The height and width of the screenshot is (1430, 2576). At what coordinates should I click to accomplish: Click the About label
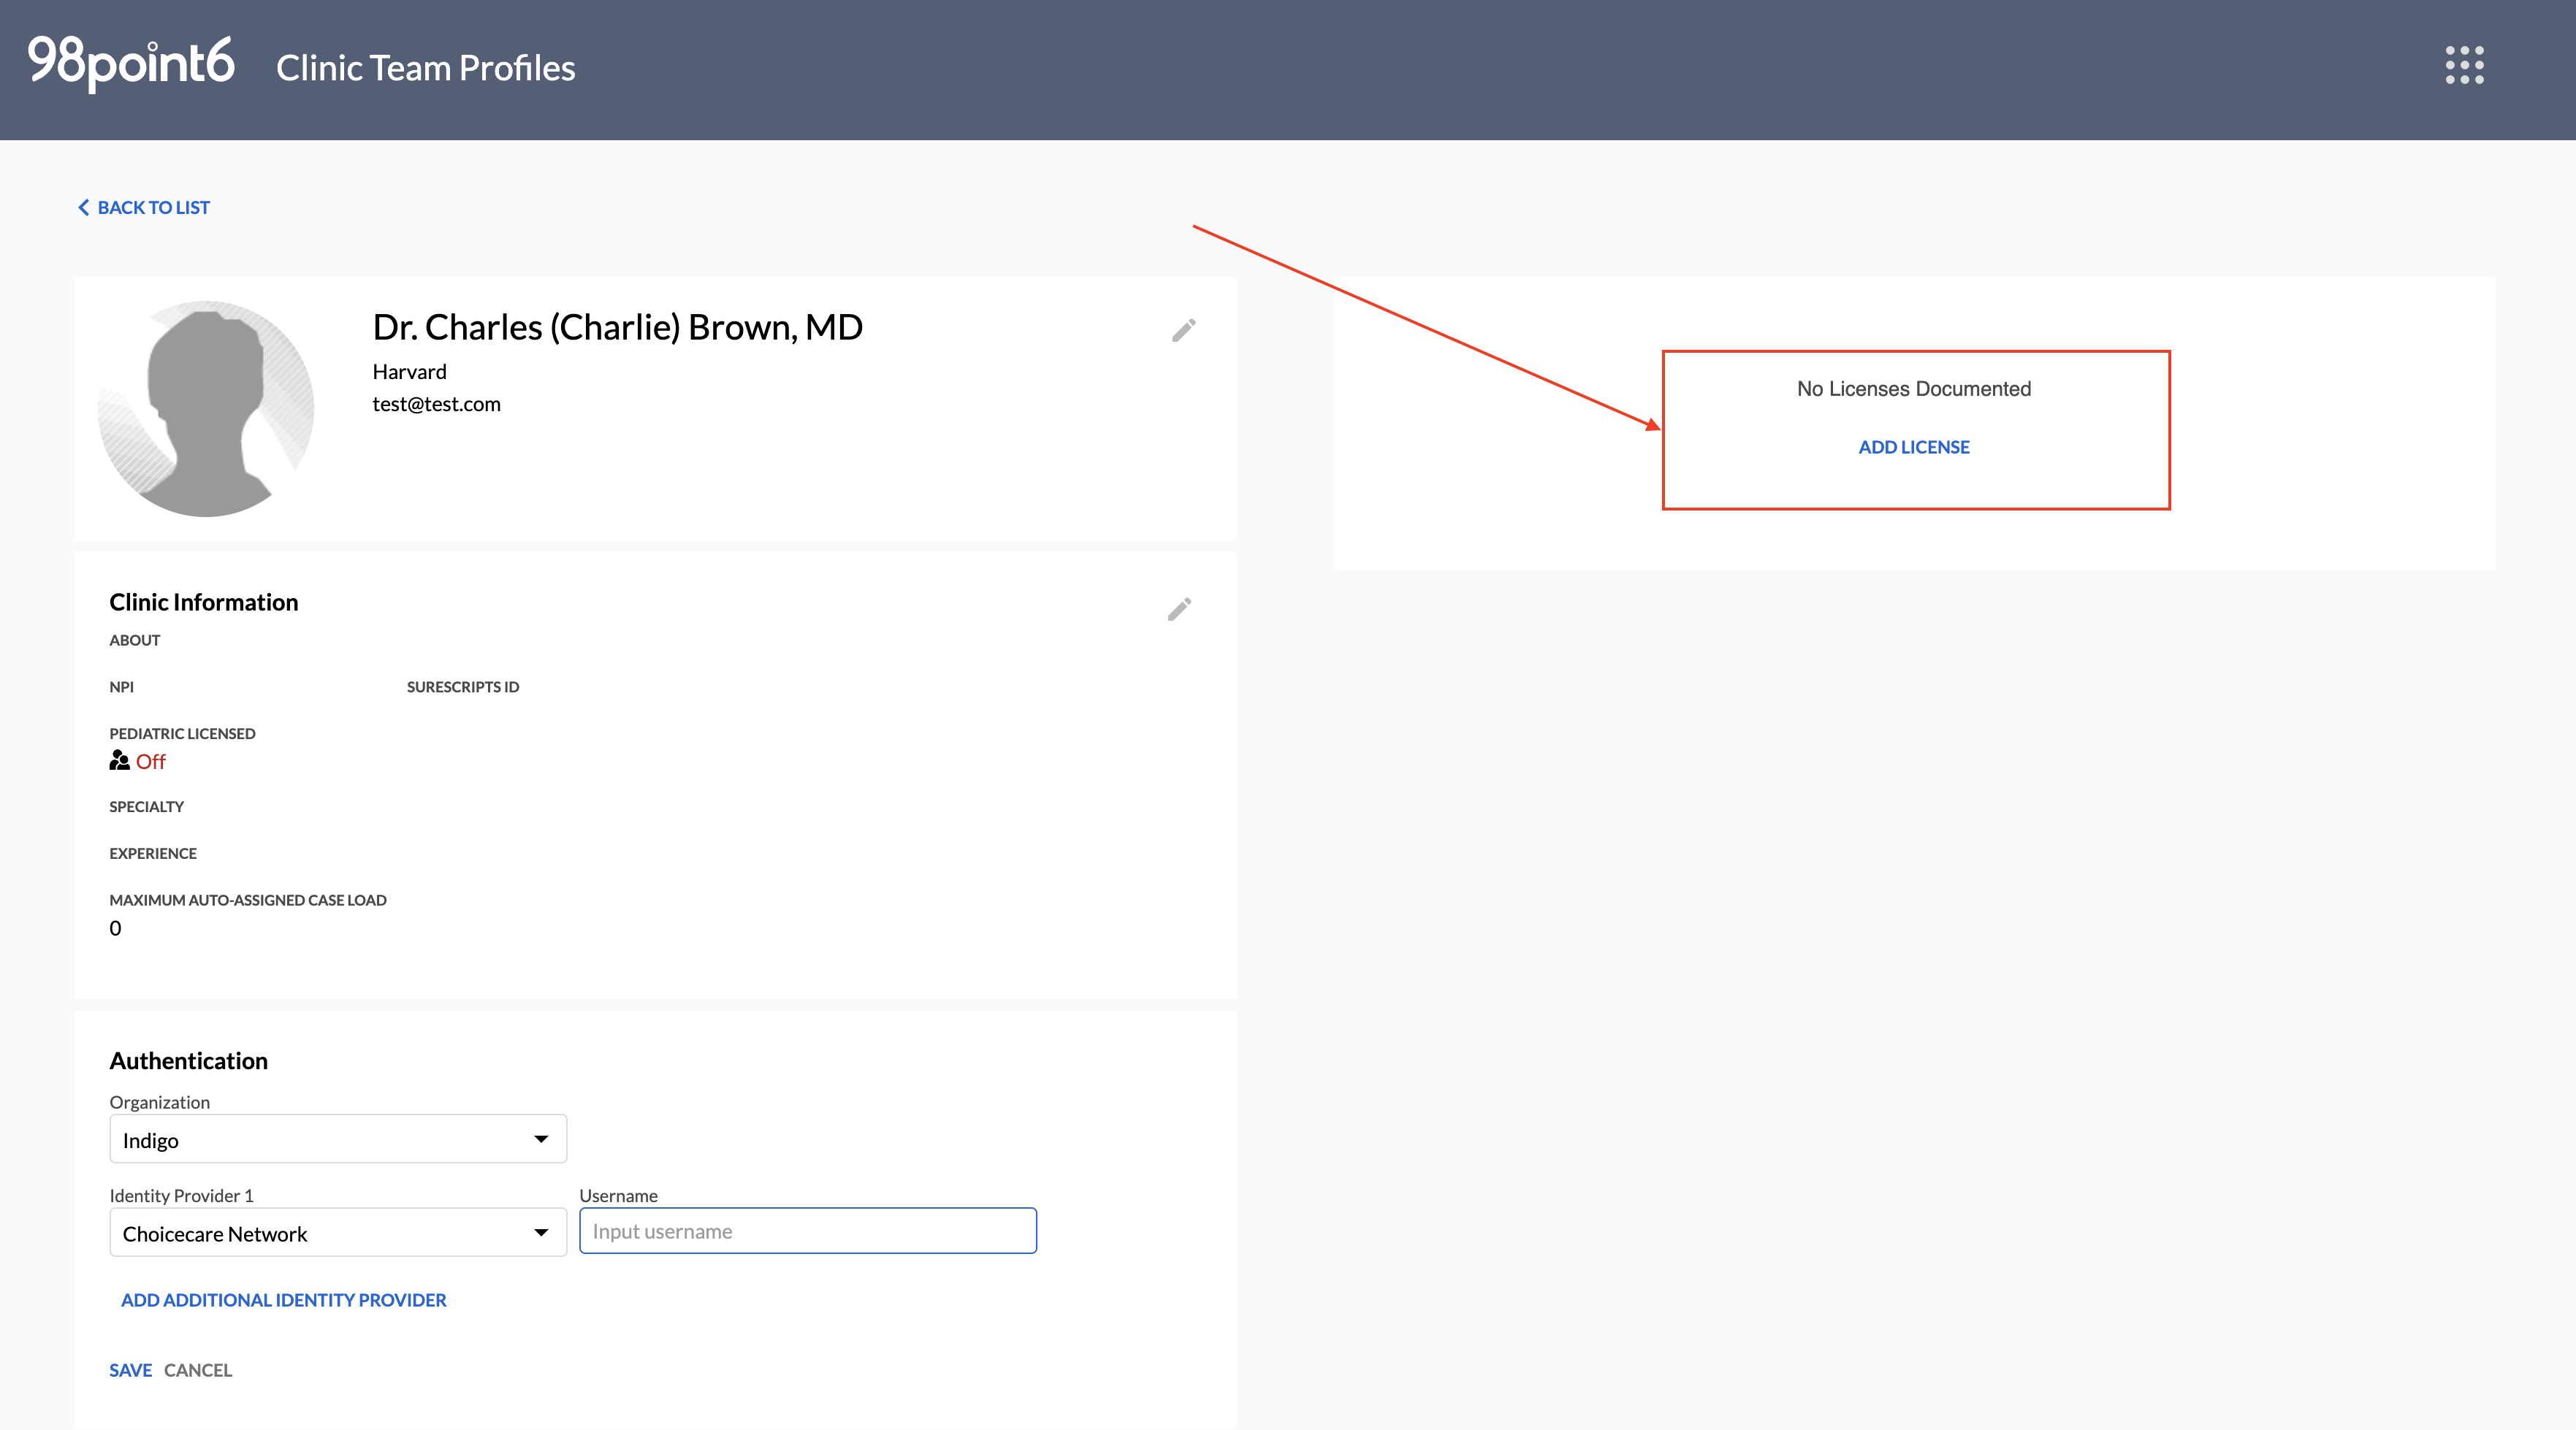coord(135,640)
